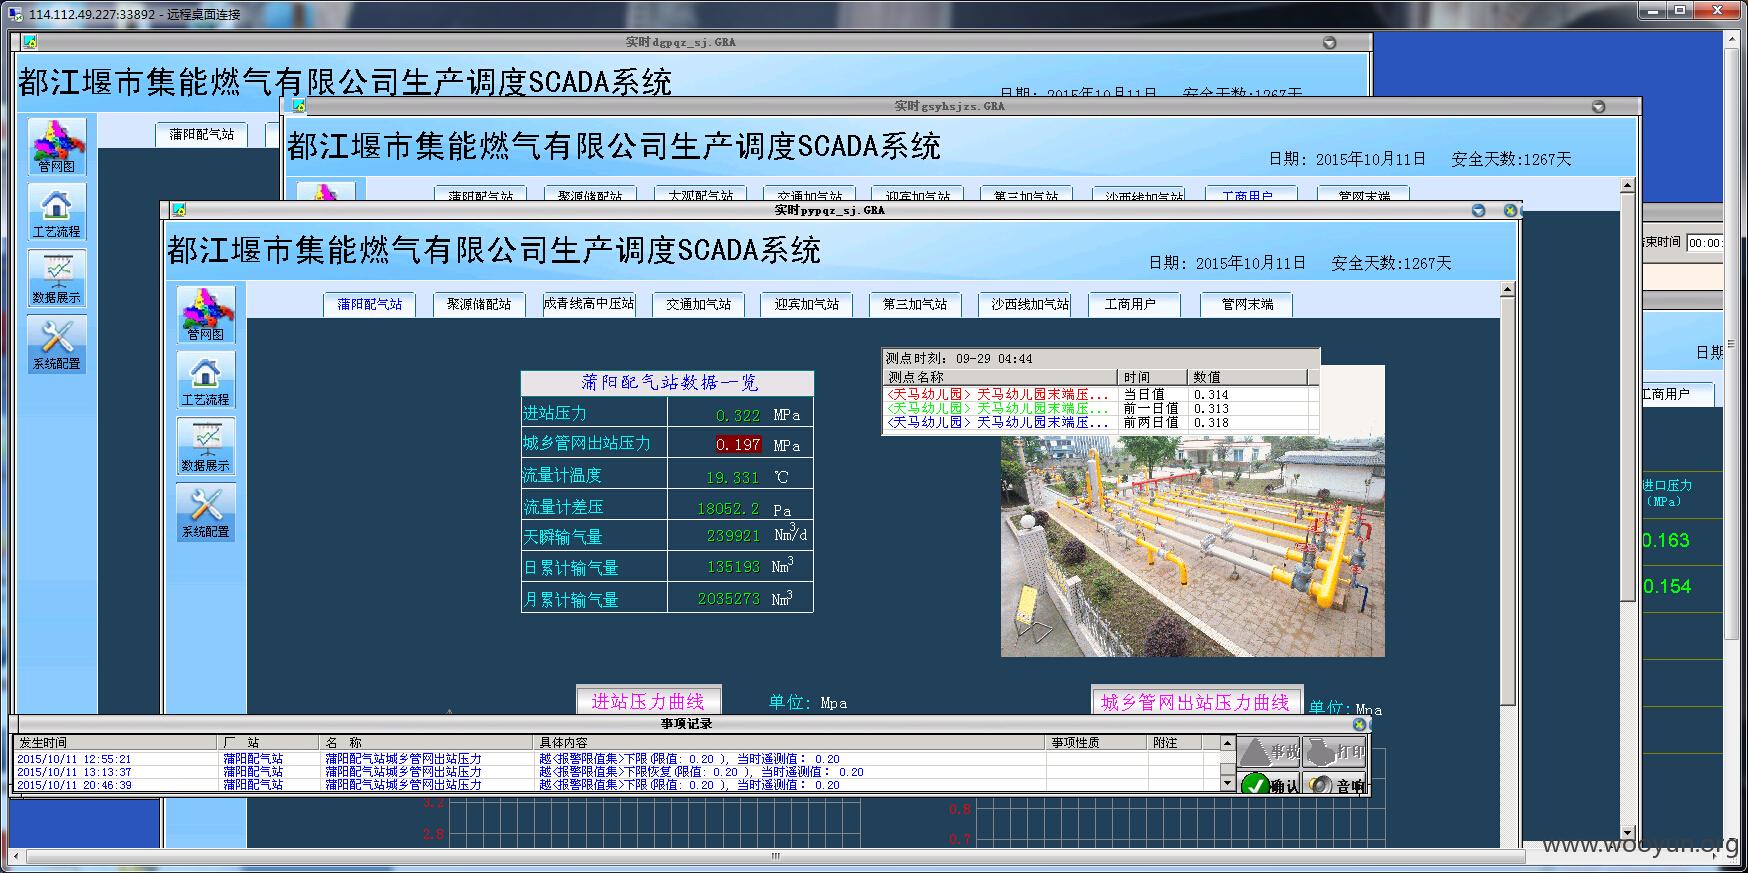Select the 管网末端 tab in the front window
The height and width of the screenshot is (873, 1748).
click(1247, 304)
